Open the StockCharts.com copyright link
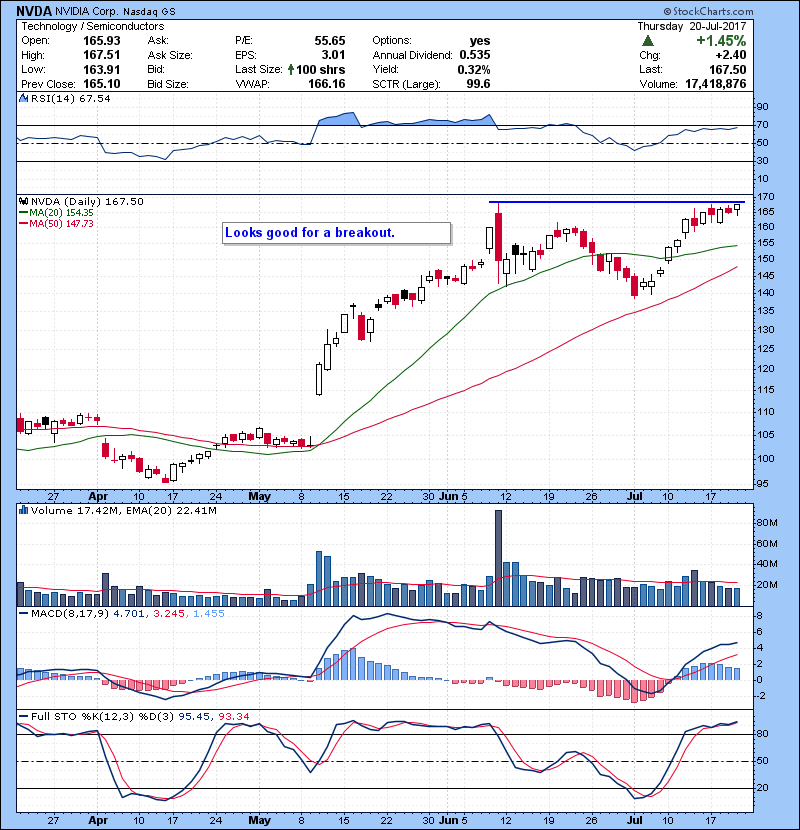 708,11
